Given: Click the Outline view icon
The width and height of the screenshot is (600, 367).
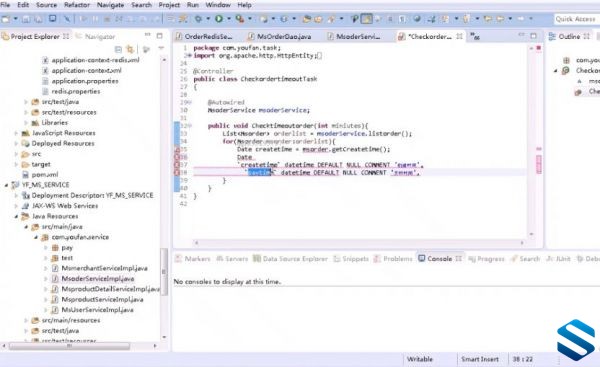Looking at the screenshot, I should pyautogui.click(x=552, y=36).
